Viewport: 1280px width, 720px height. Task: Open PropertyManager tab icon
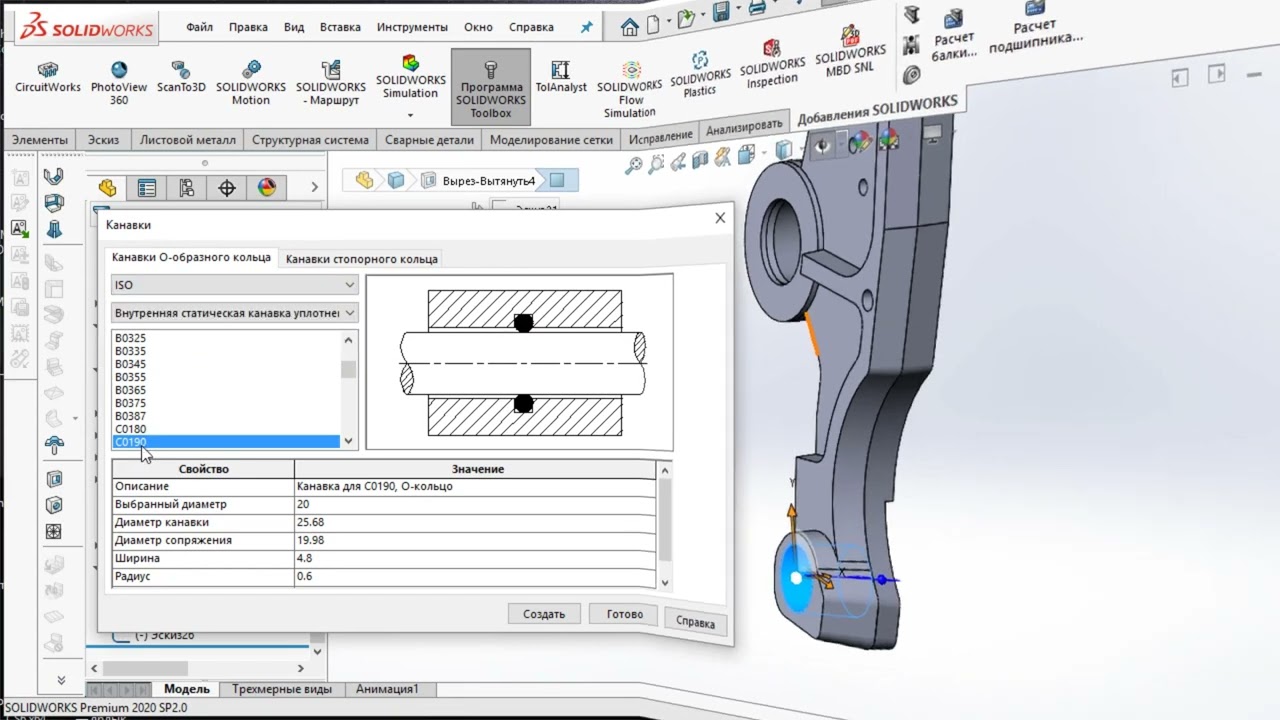click(147, 187)
